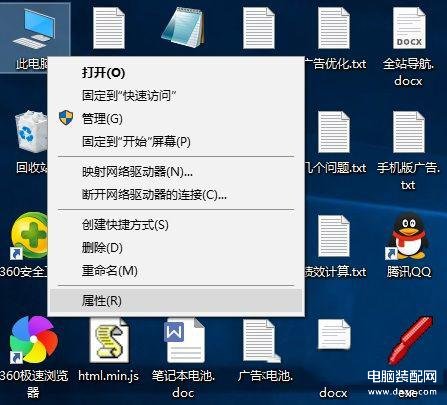Select the 广告优化.txt file icon
Image resolution: width=447 pixels, height=405 pixels.
pos(333,28)
